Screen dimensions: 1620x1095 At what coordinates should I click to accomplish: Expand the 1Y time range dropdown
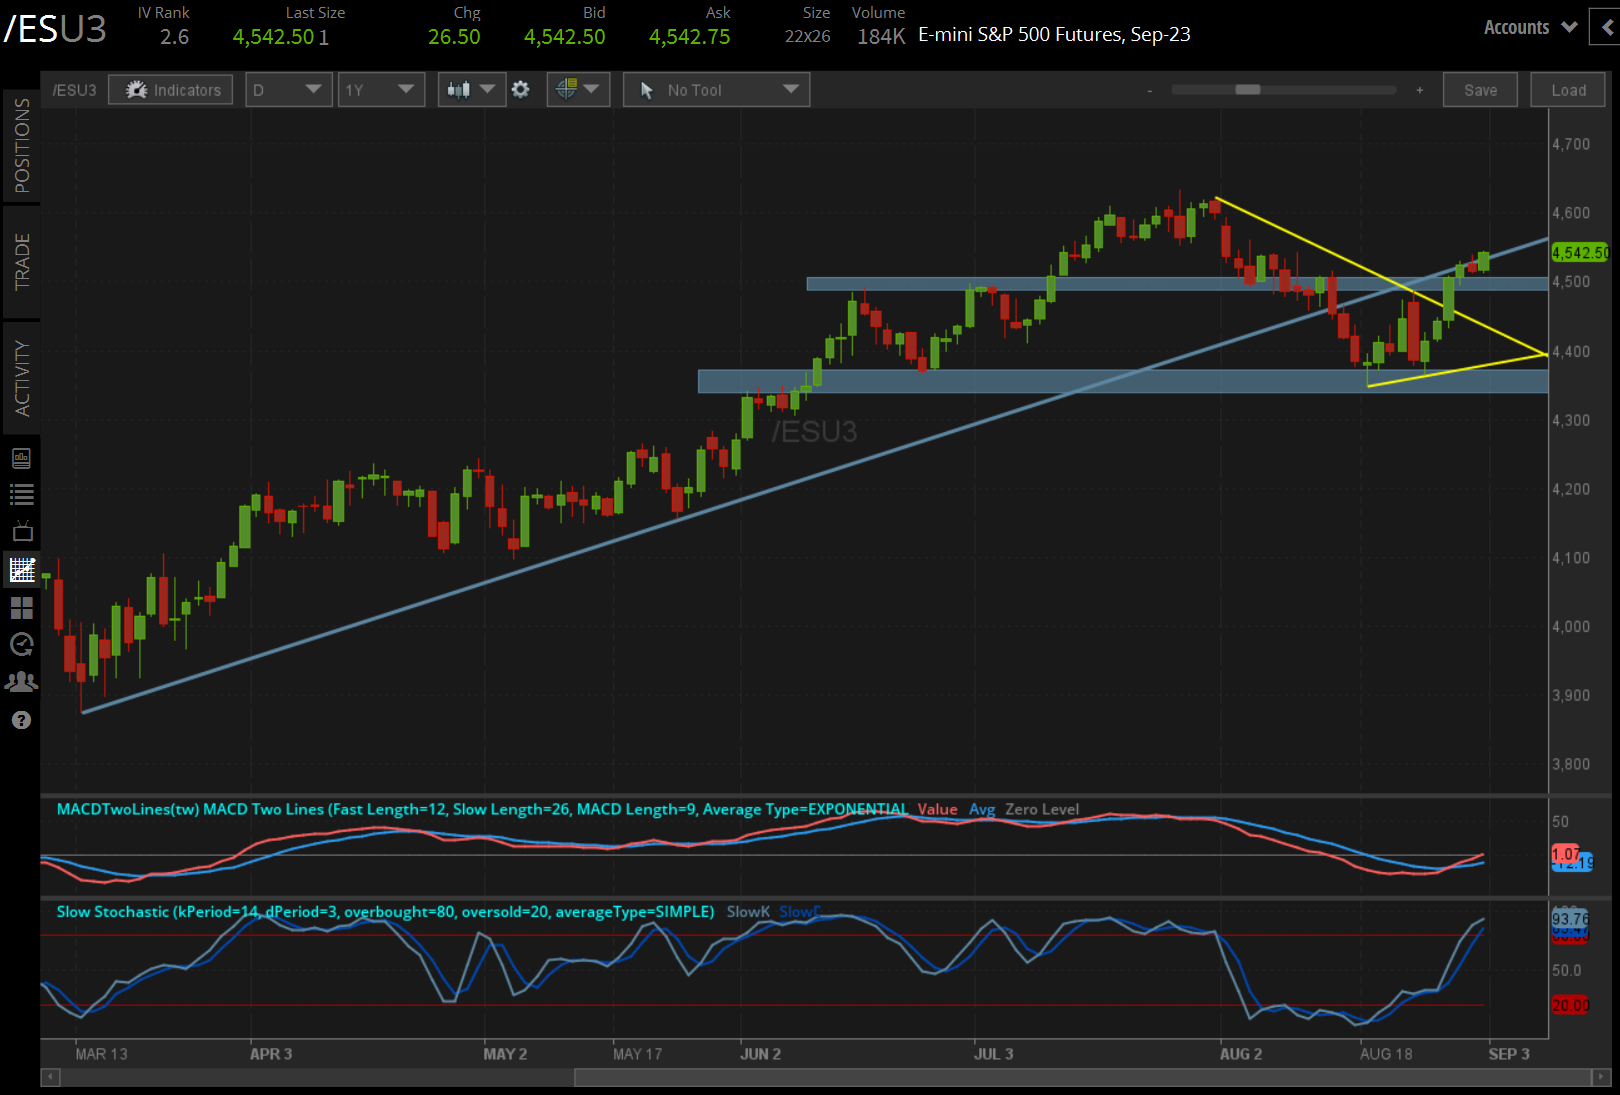[381, 90]
